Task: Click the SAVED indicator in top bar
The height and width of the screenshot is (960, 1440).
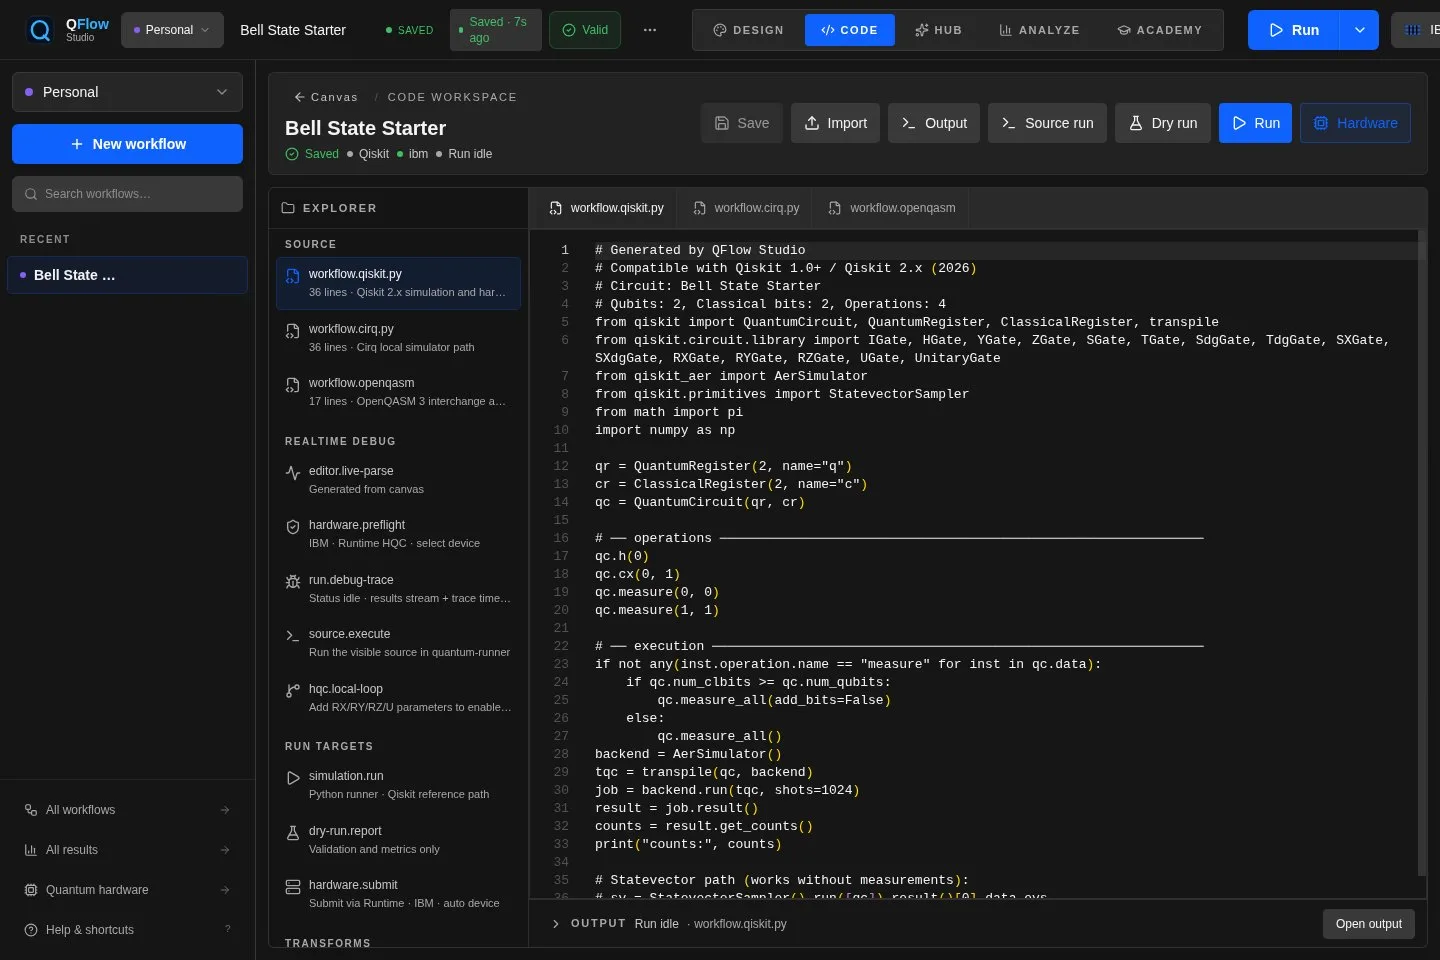Action: (409, 31)
